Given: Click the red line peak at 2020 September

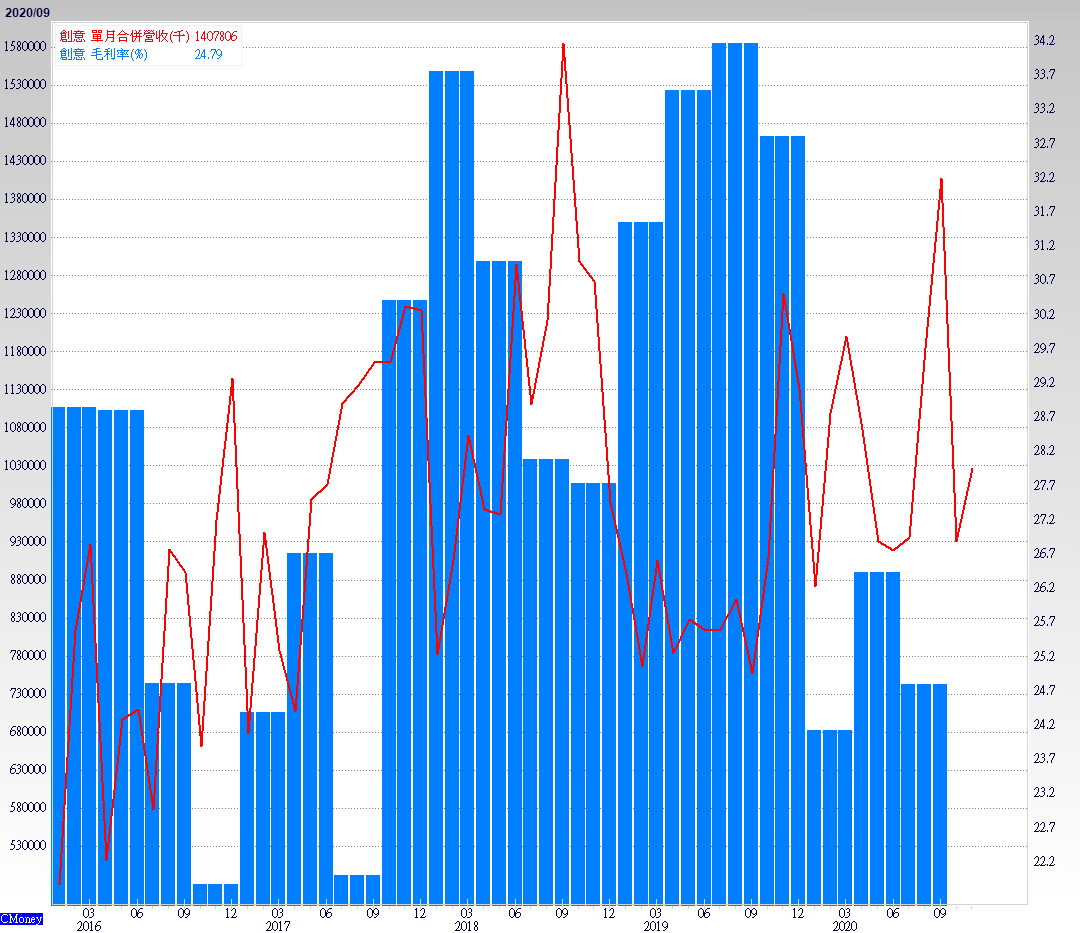Looking at the screenshot, I should coord(941,179).
